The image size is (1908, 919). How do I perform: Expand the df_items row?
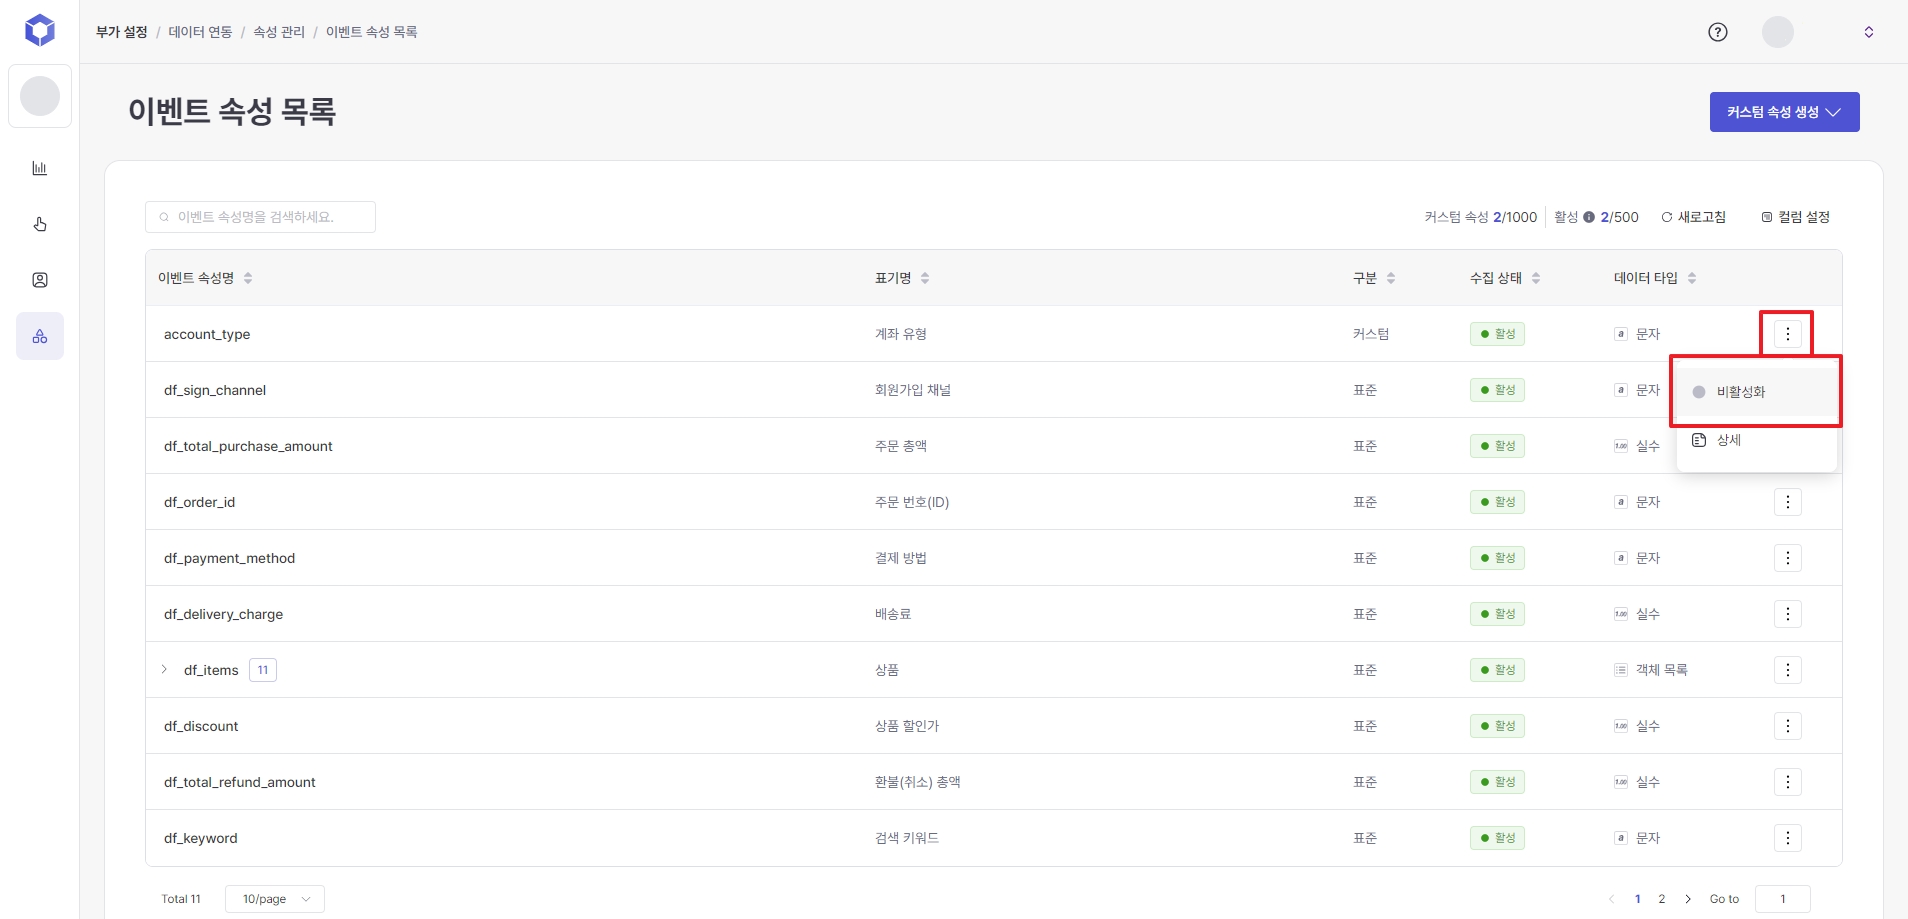coord(165,670)
